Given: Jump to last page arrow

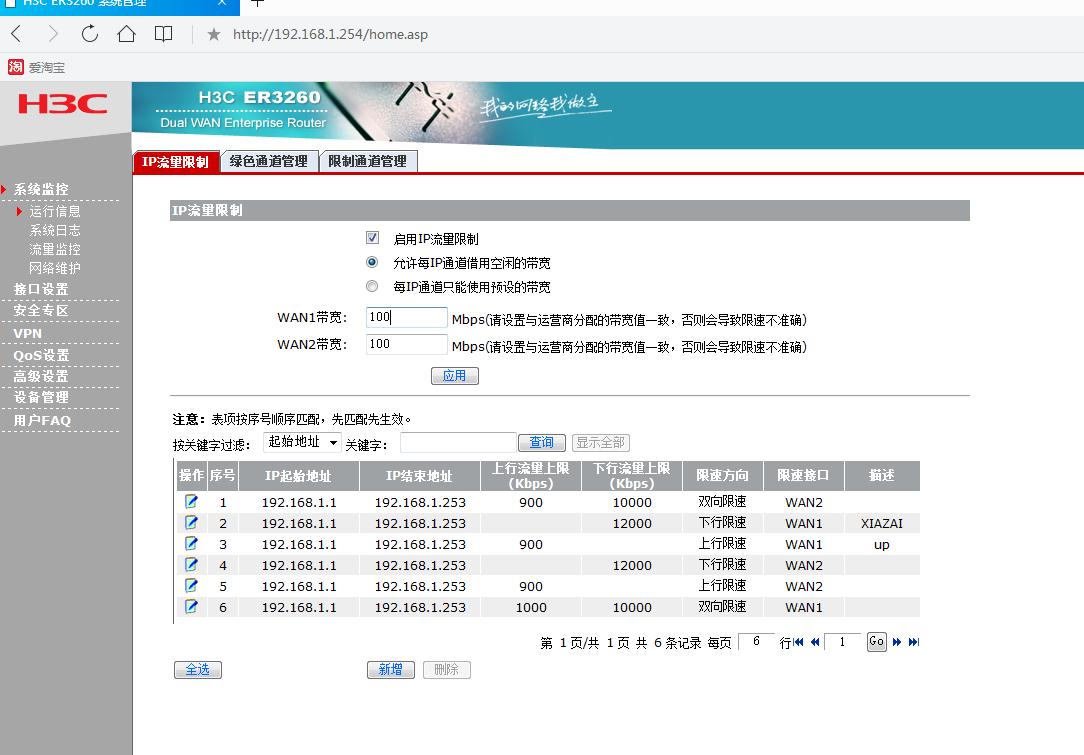Looking at the screenshot, I should (x=913, y=642).
